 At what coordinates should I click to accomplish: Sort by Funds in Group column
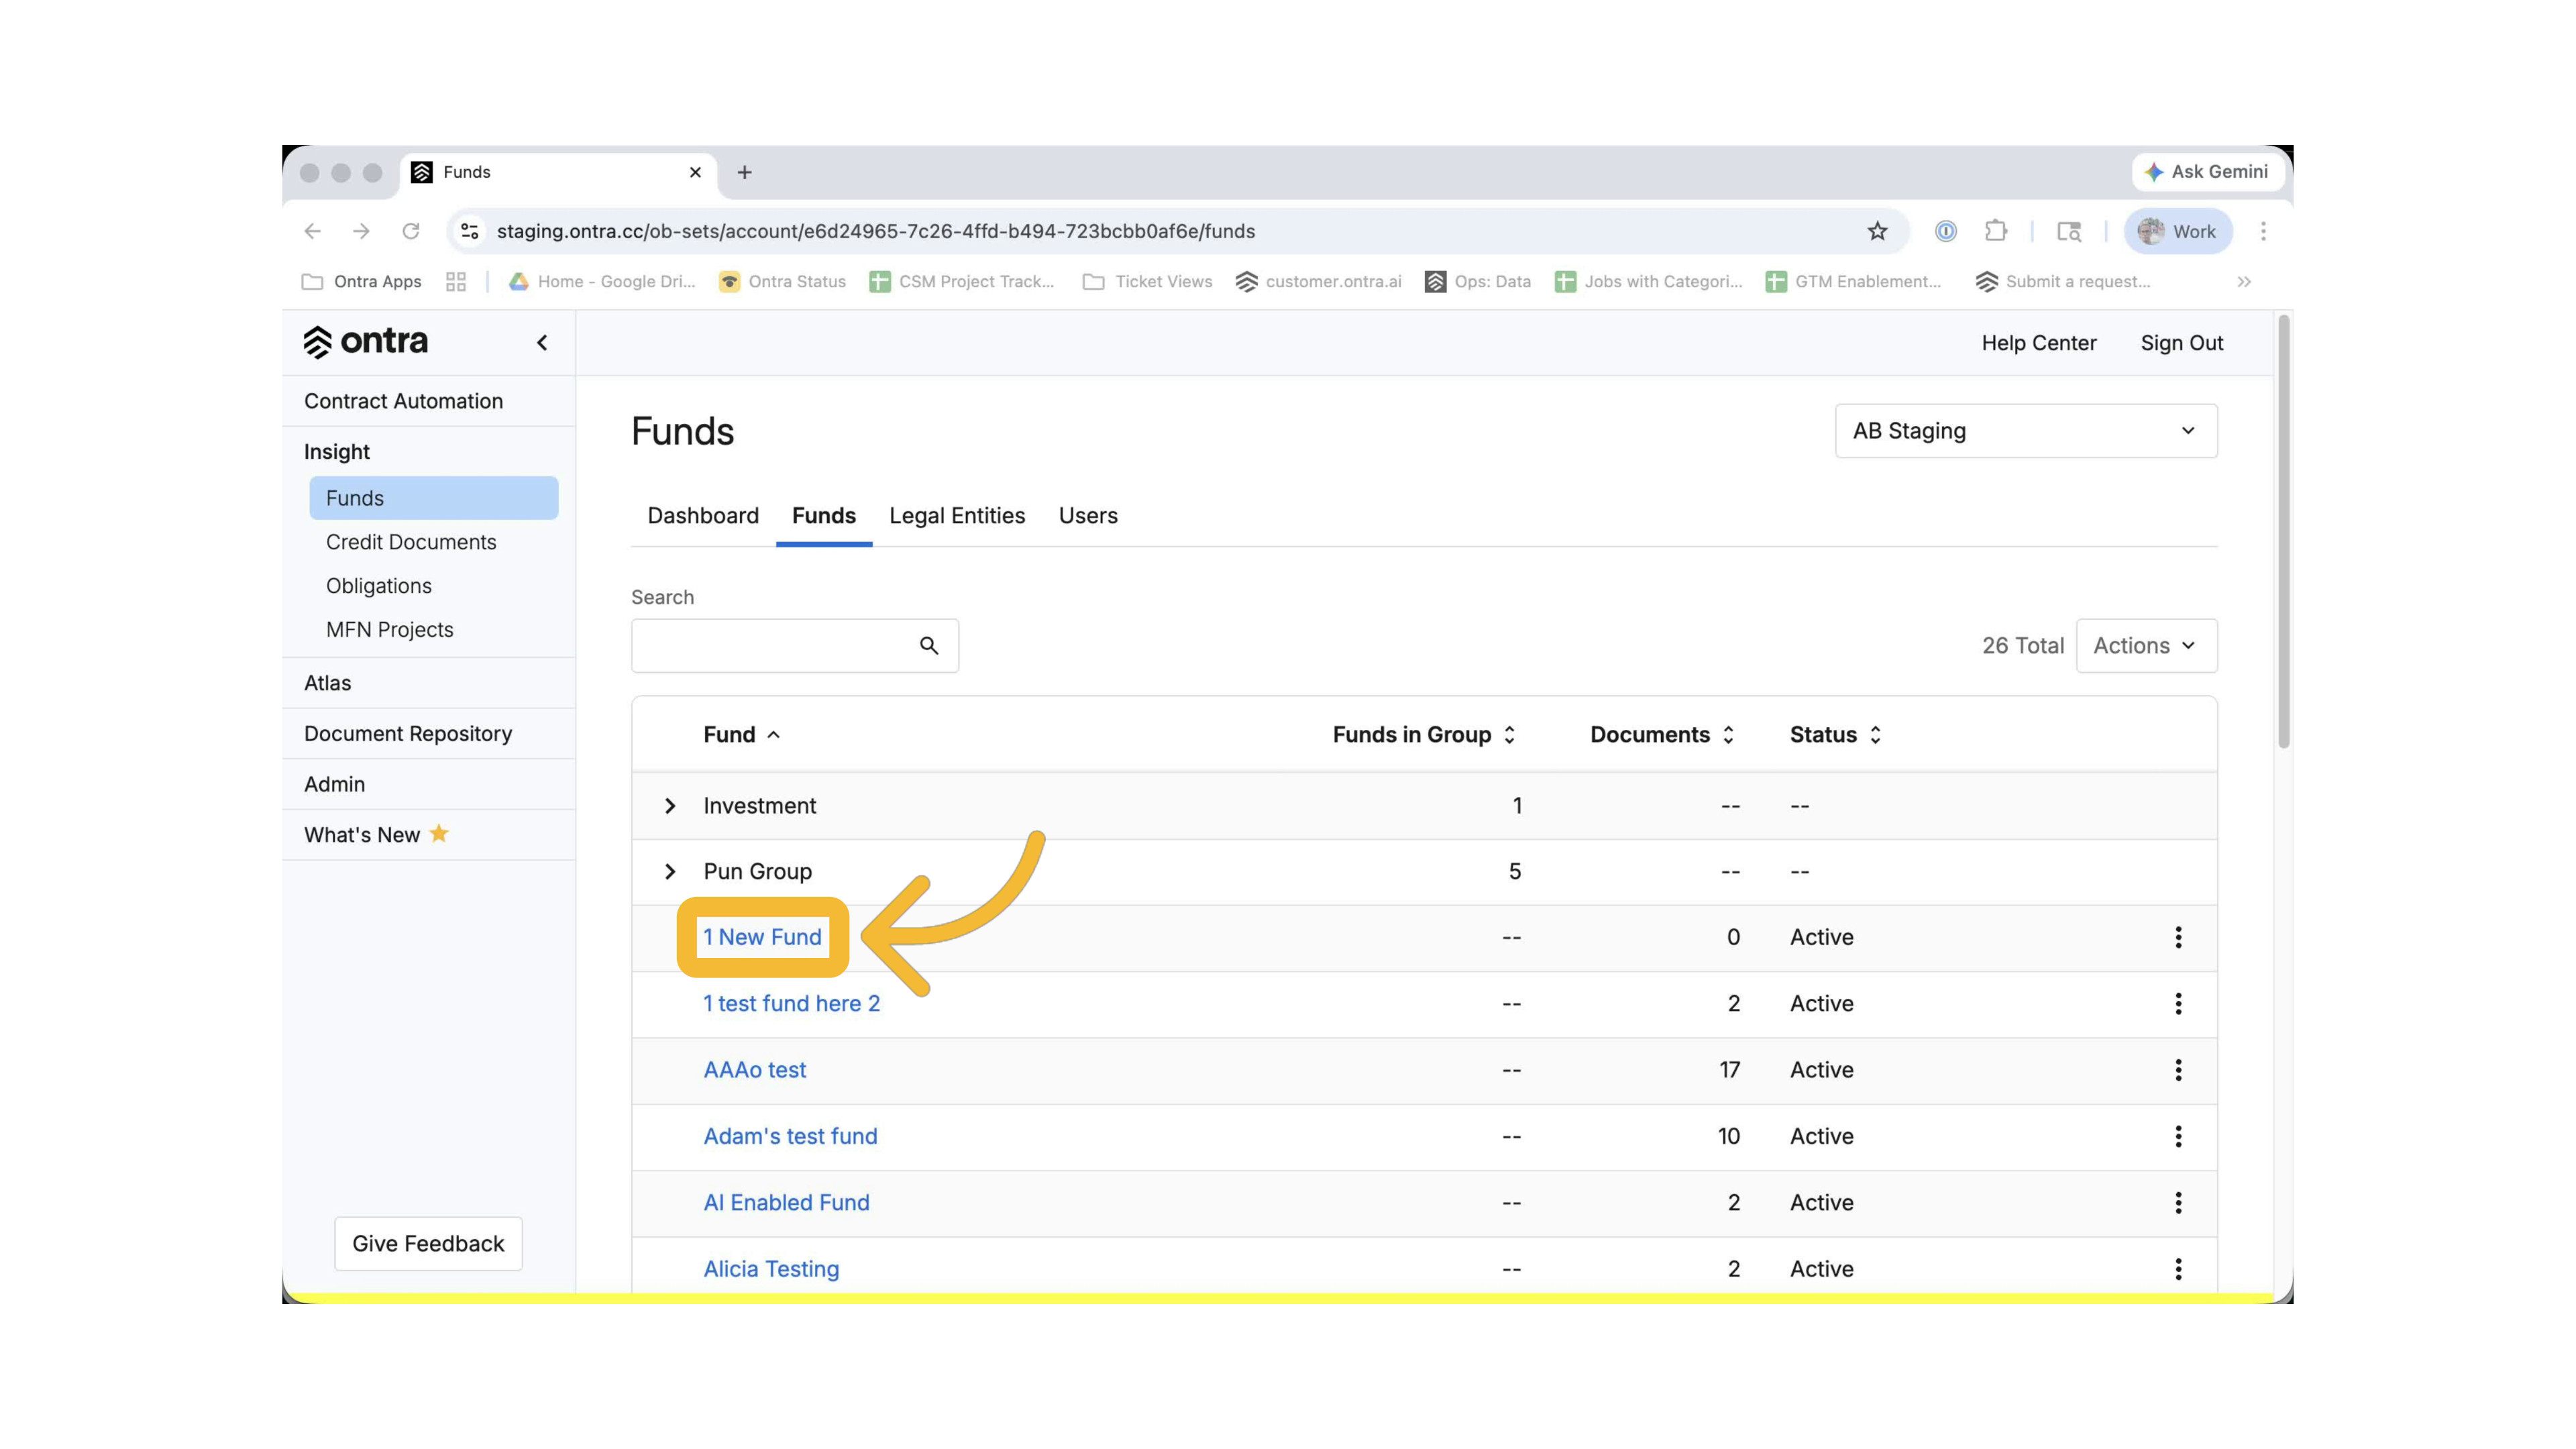click(x=1423, y=735)
